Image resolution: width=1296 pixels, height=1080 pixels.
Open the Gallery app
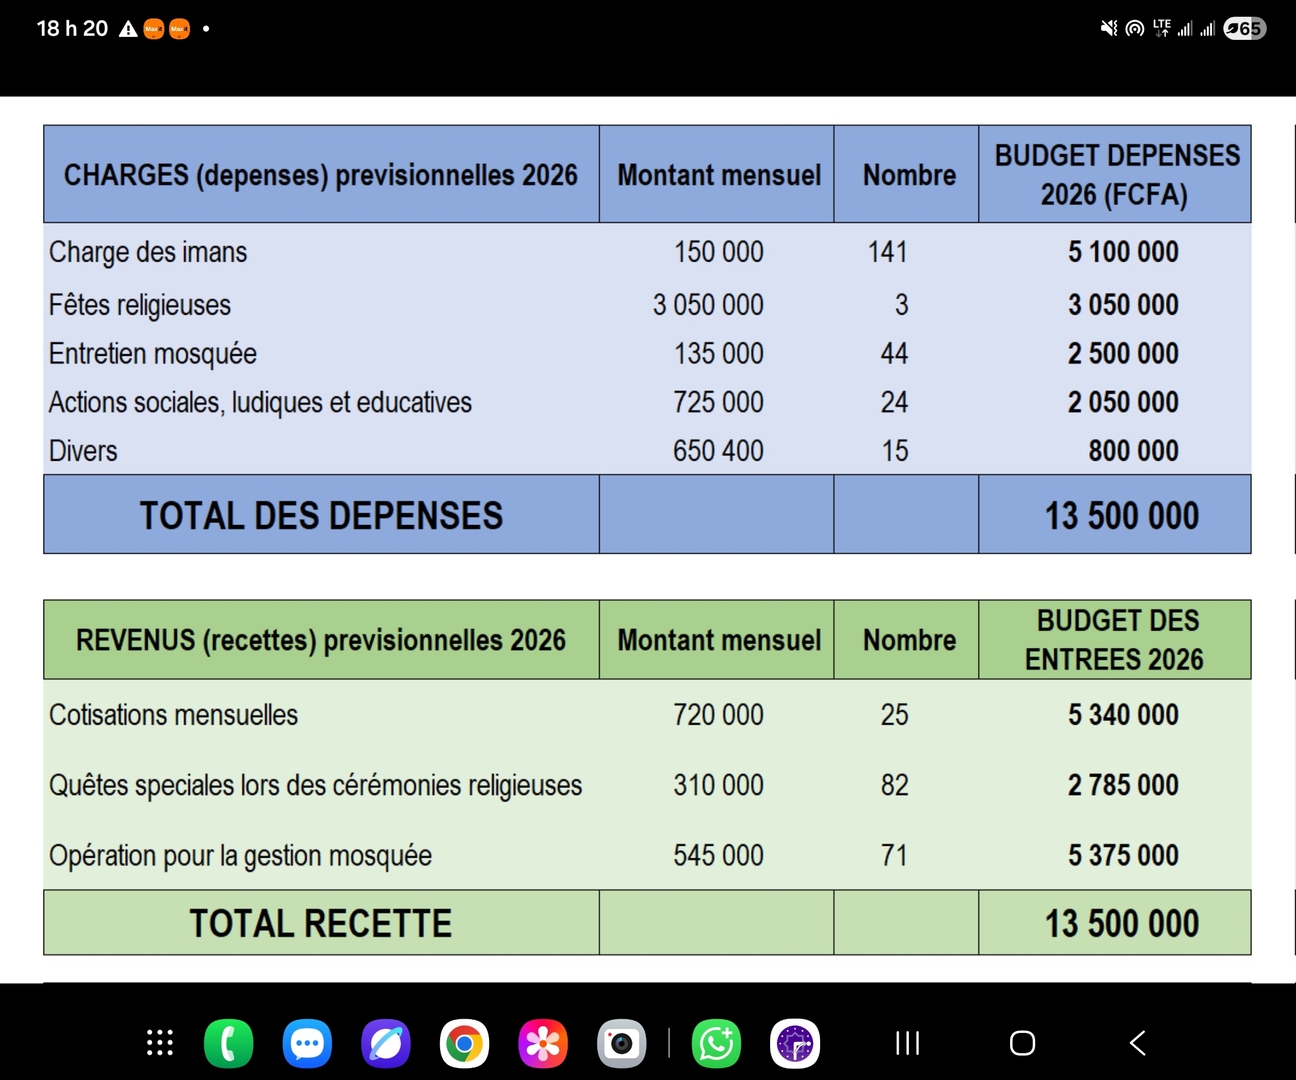(543, 1043)
